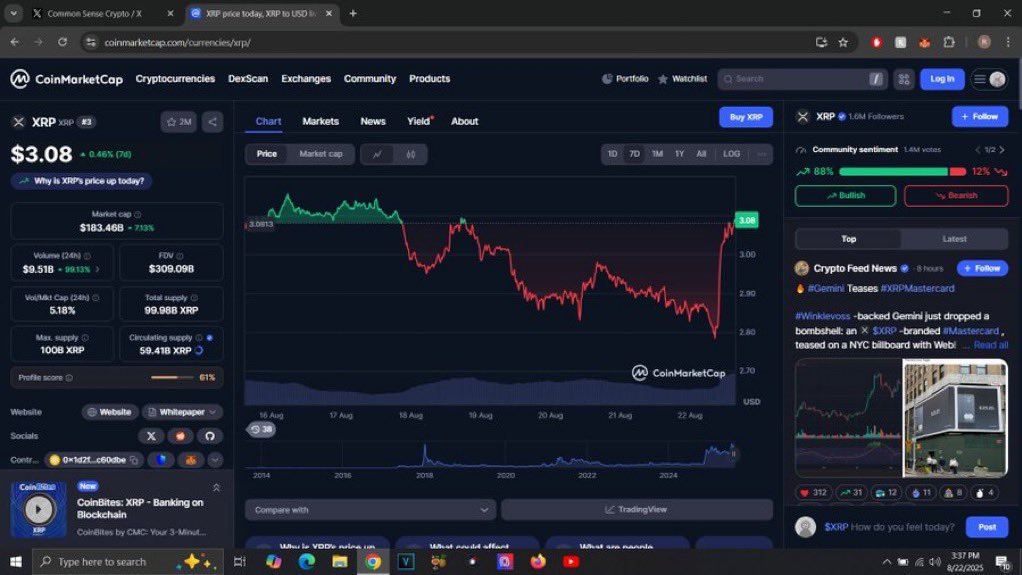This screenshot has width=1022, height=575.
Task: Add XRP to watchlist star button
Action: [179, 122]
